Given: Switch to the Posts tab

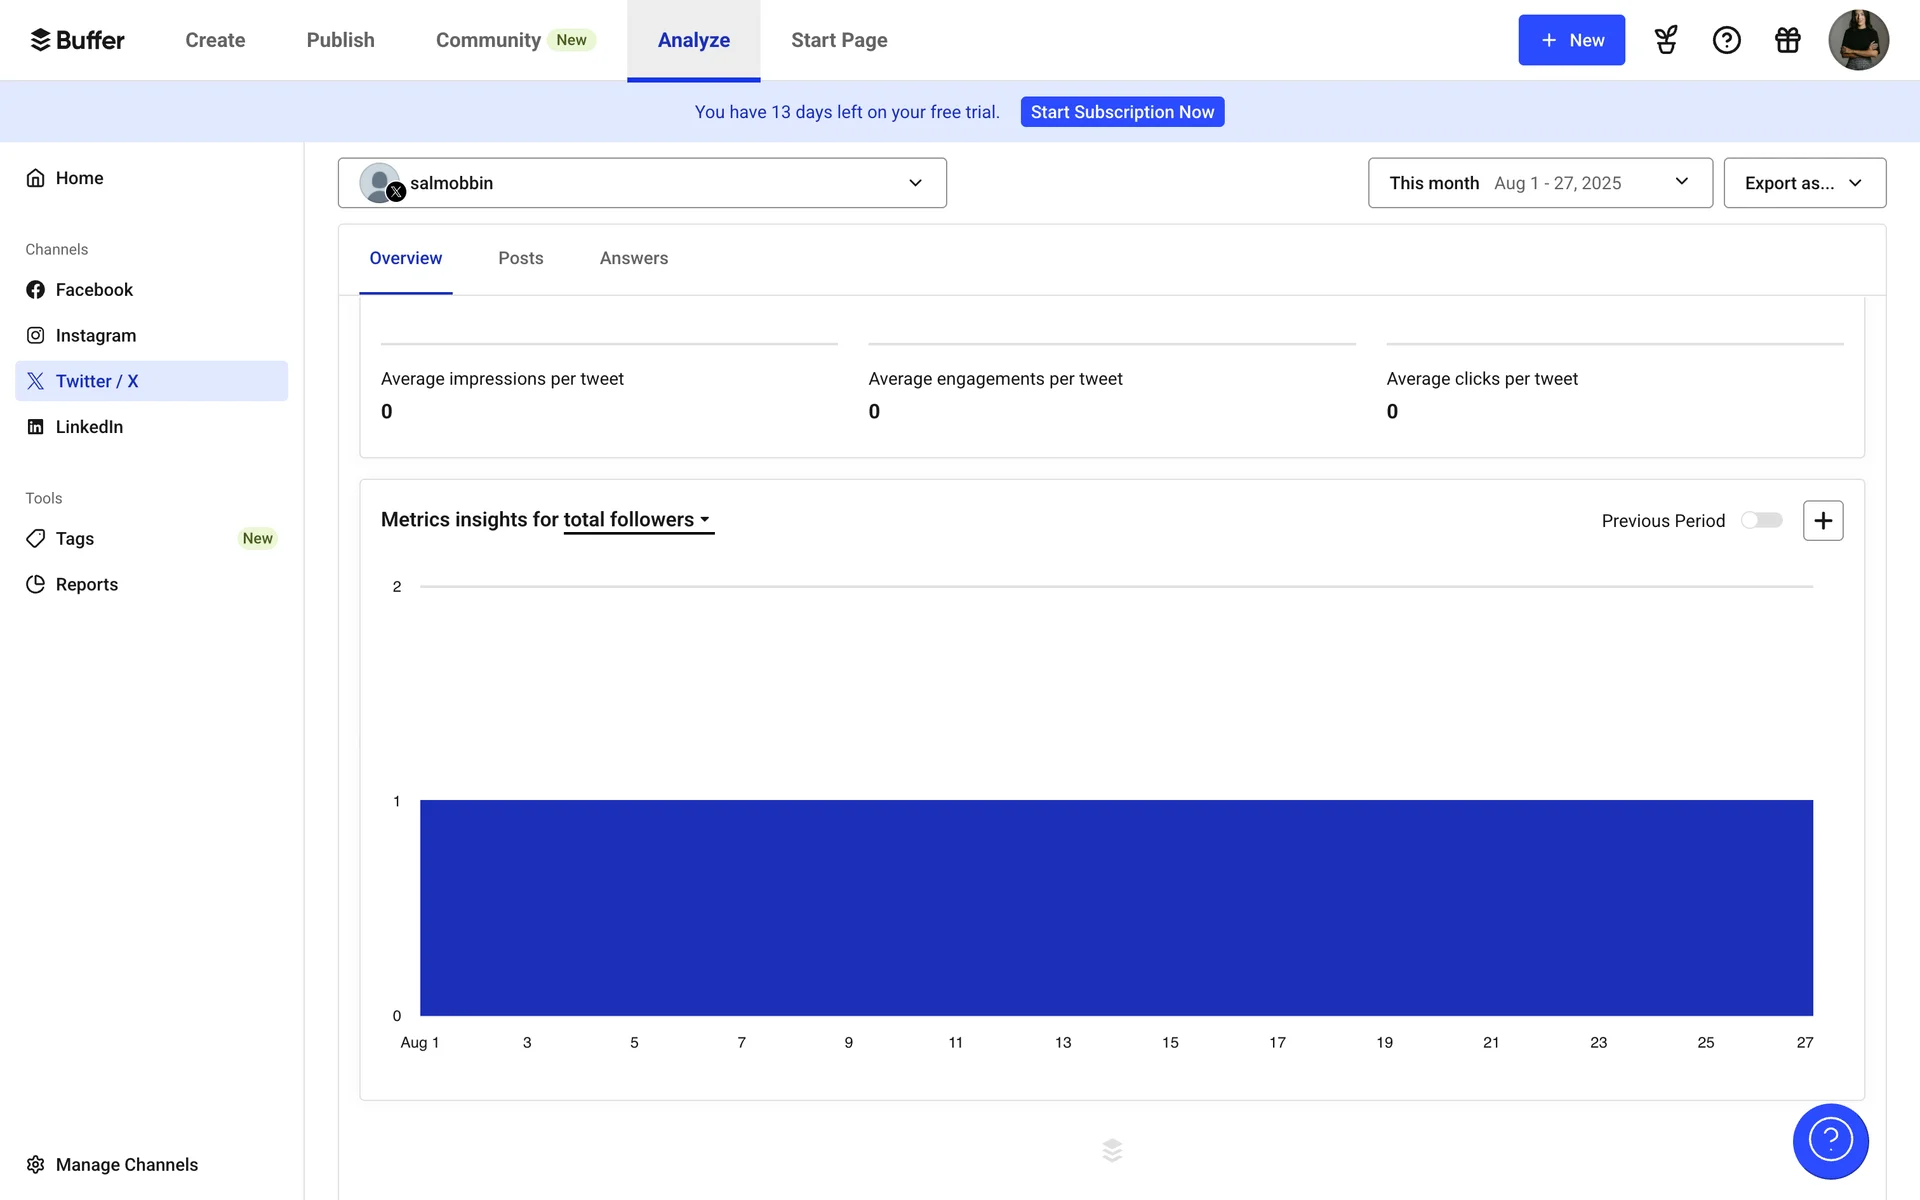Looking at the screenshot, I should (x=520, y=258).
